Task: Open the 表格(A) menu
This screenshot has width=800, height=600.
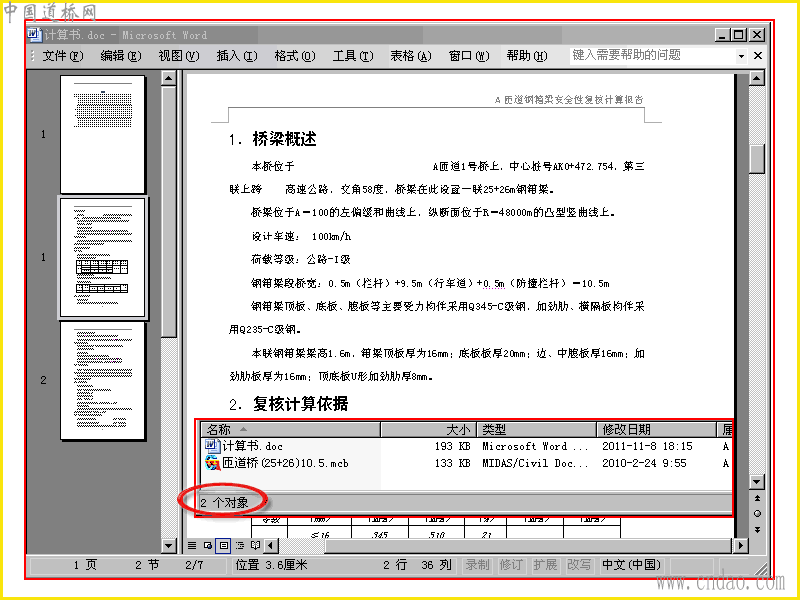Action: pyautogui.click(x=411, y=56)
